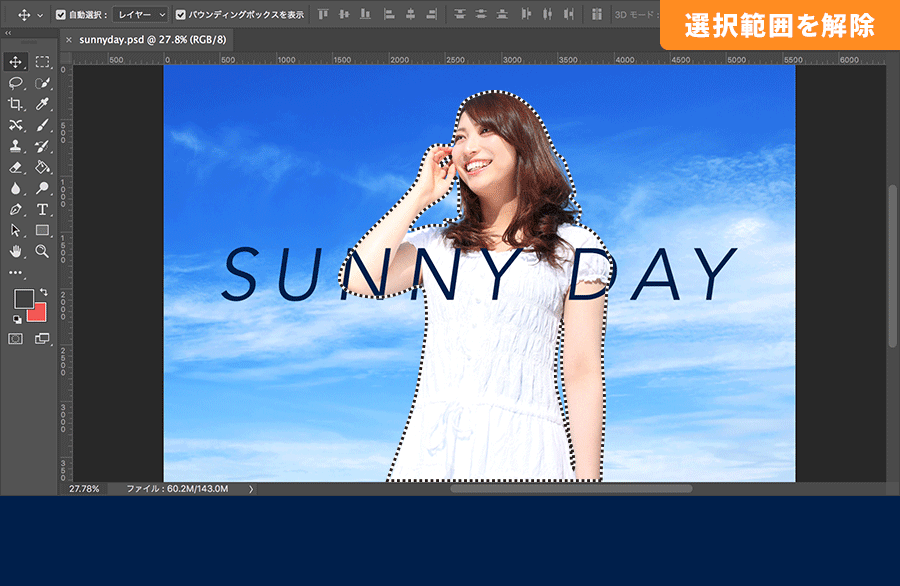900x586 pixels.
Task: Swap foreground and background colors
Action: [44, 292]
